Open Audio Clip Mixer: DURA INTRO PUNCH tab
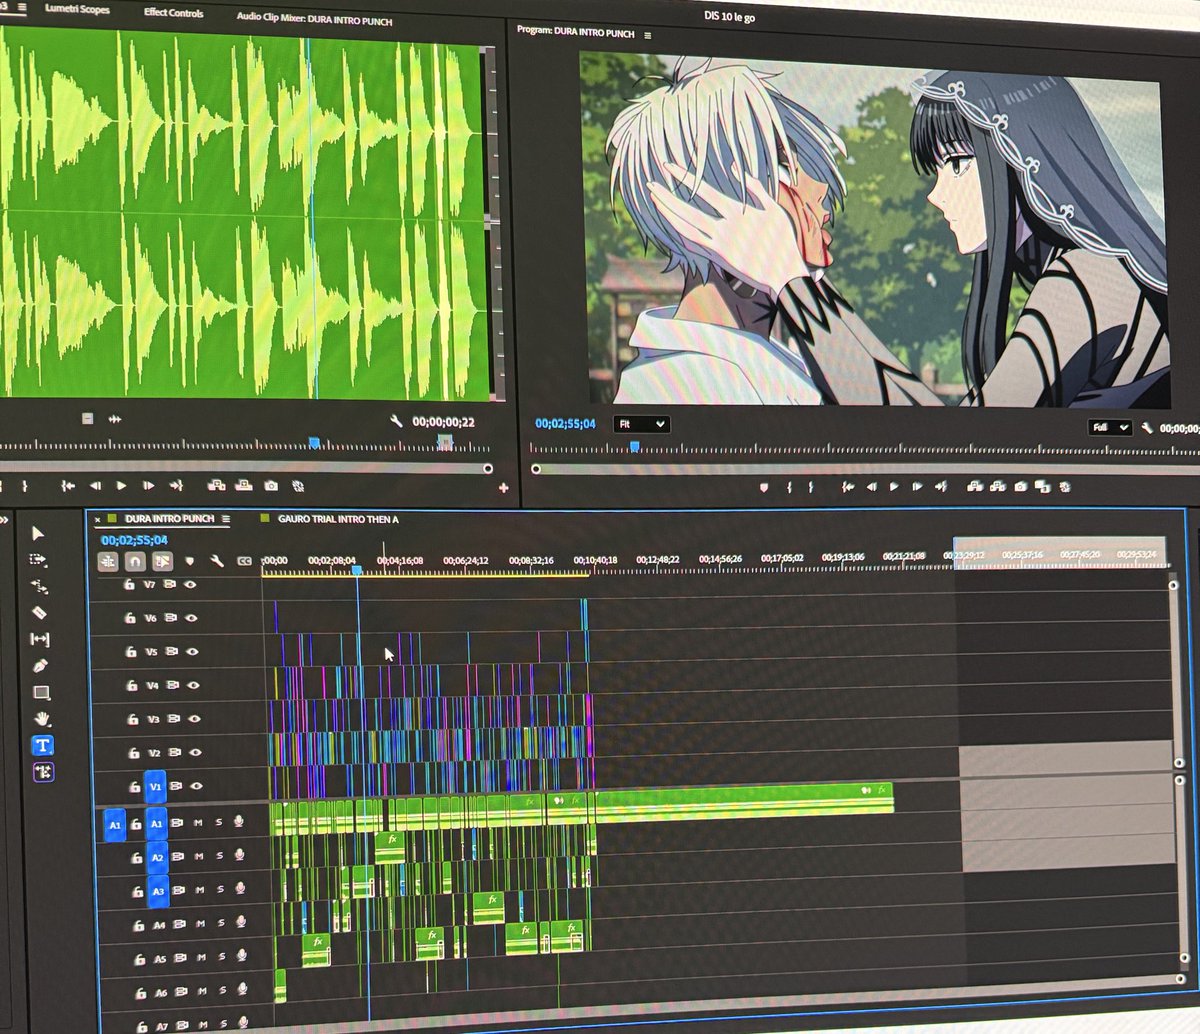 (314, 19)
